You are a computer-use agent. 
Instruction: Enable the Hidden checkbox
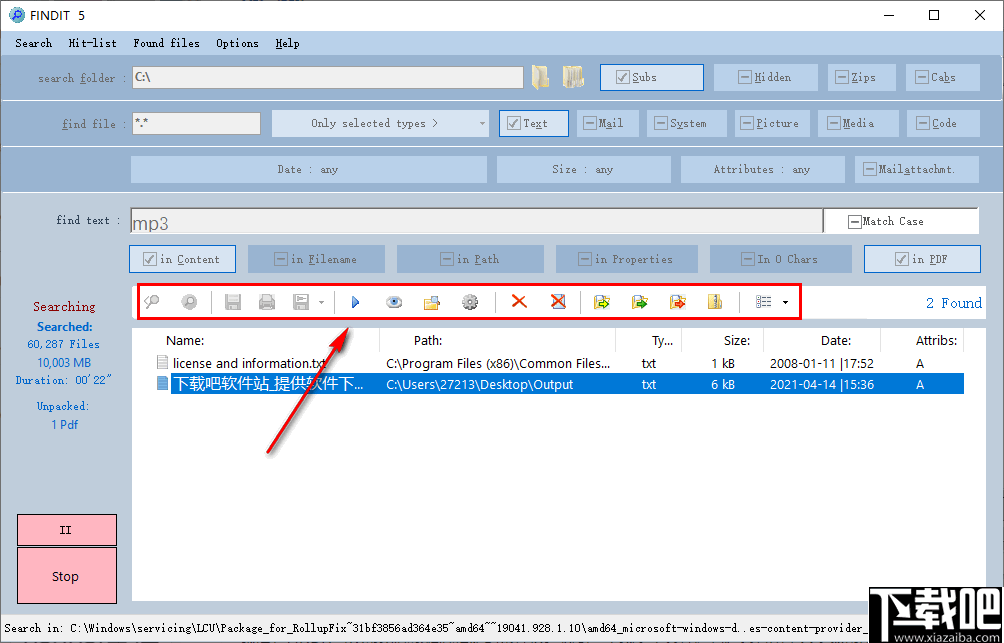coord(766,77)
